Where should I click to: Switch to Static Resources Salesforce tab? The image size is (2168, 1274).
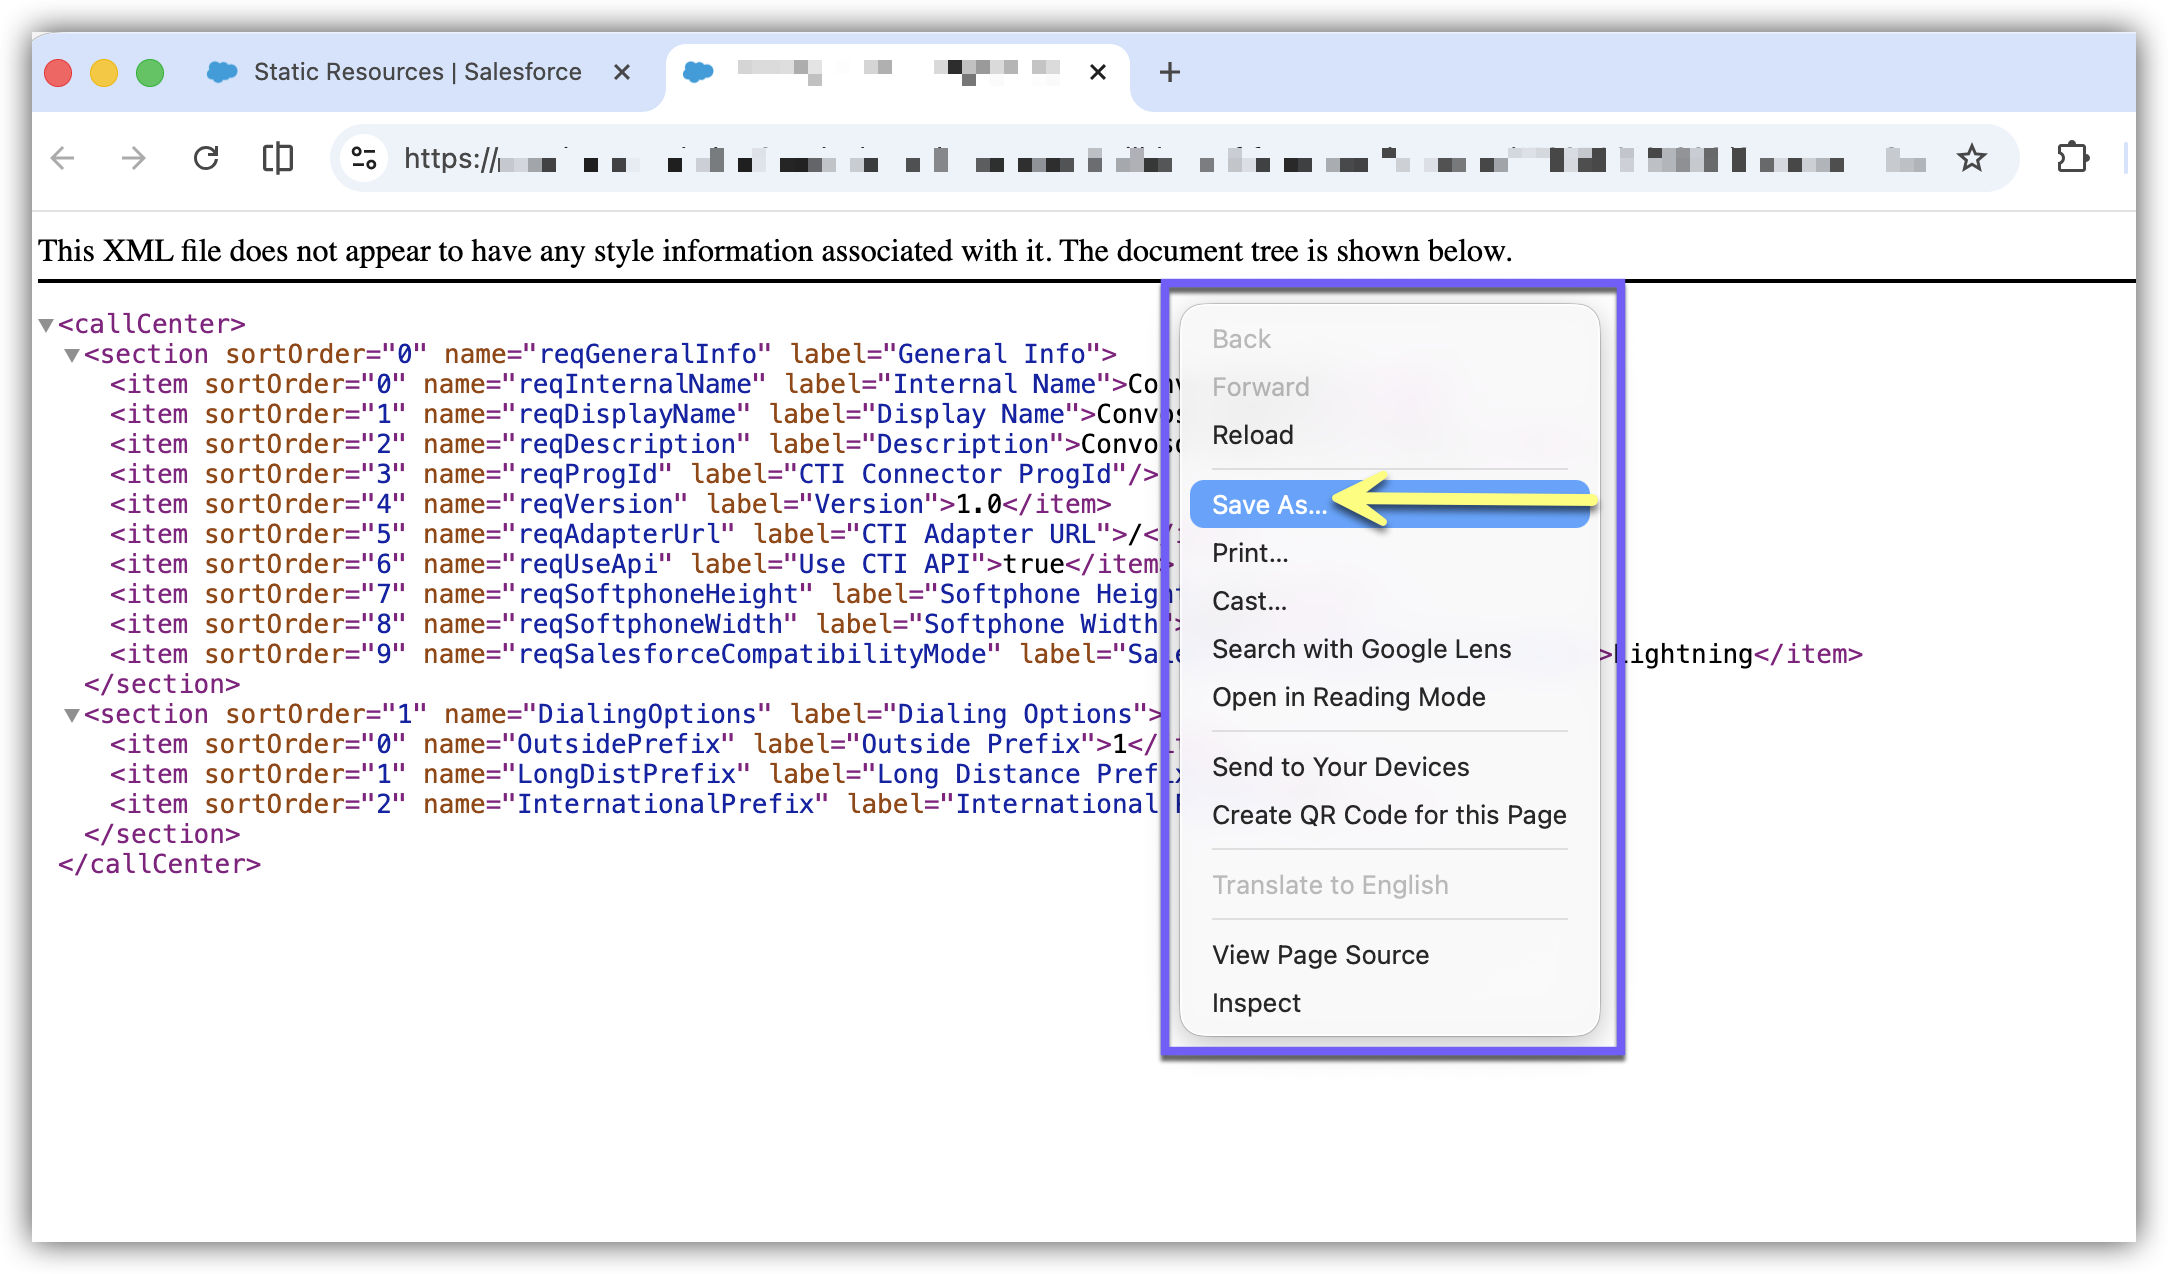[x=416, y=72]
